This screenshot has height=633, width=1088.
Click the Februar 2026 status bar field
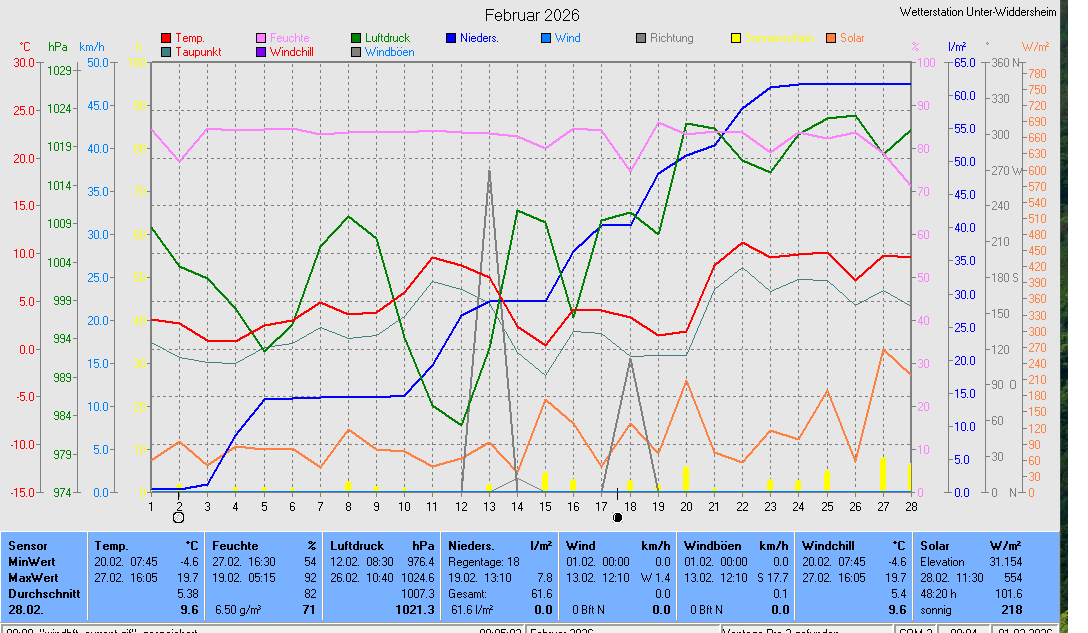pos(565,630)
